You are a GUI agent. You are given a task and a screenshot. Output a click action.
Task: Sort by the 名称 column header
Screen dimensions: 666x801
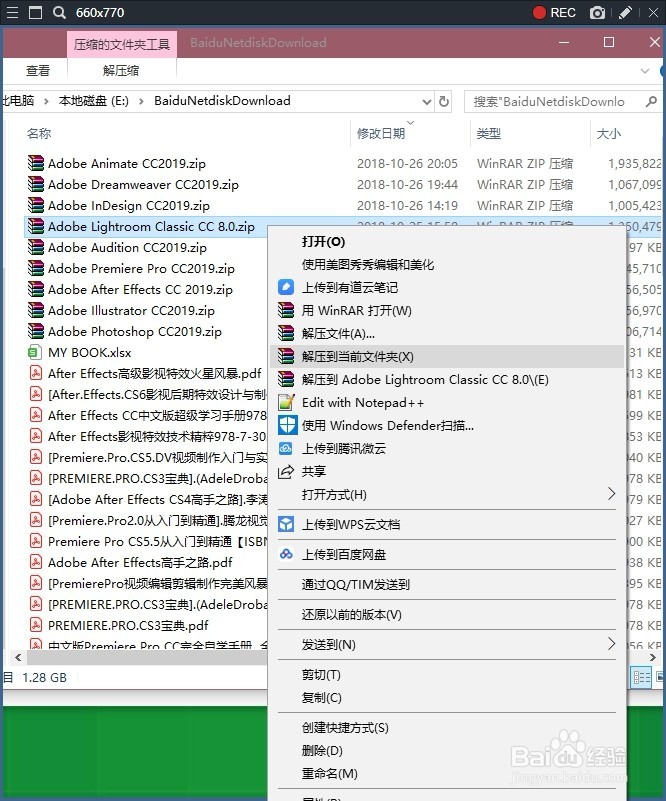pos(39,133)
